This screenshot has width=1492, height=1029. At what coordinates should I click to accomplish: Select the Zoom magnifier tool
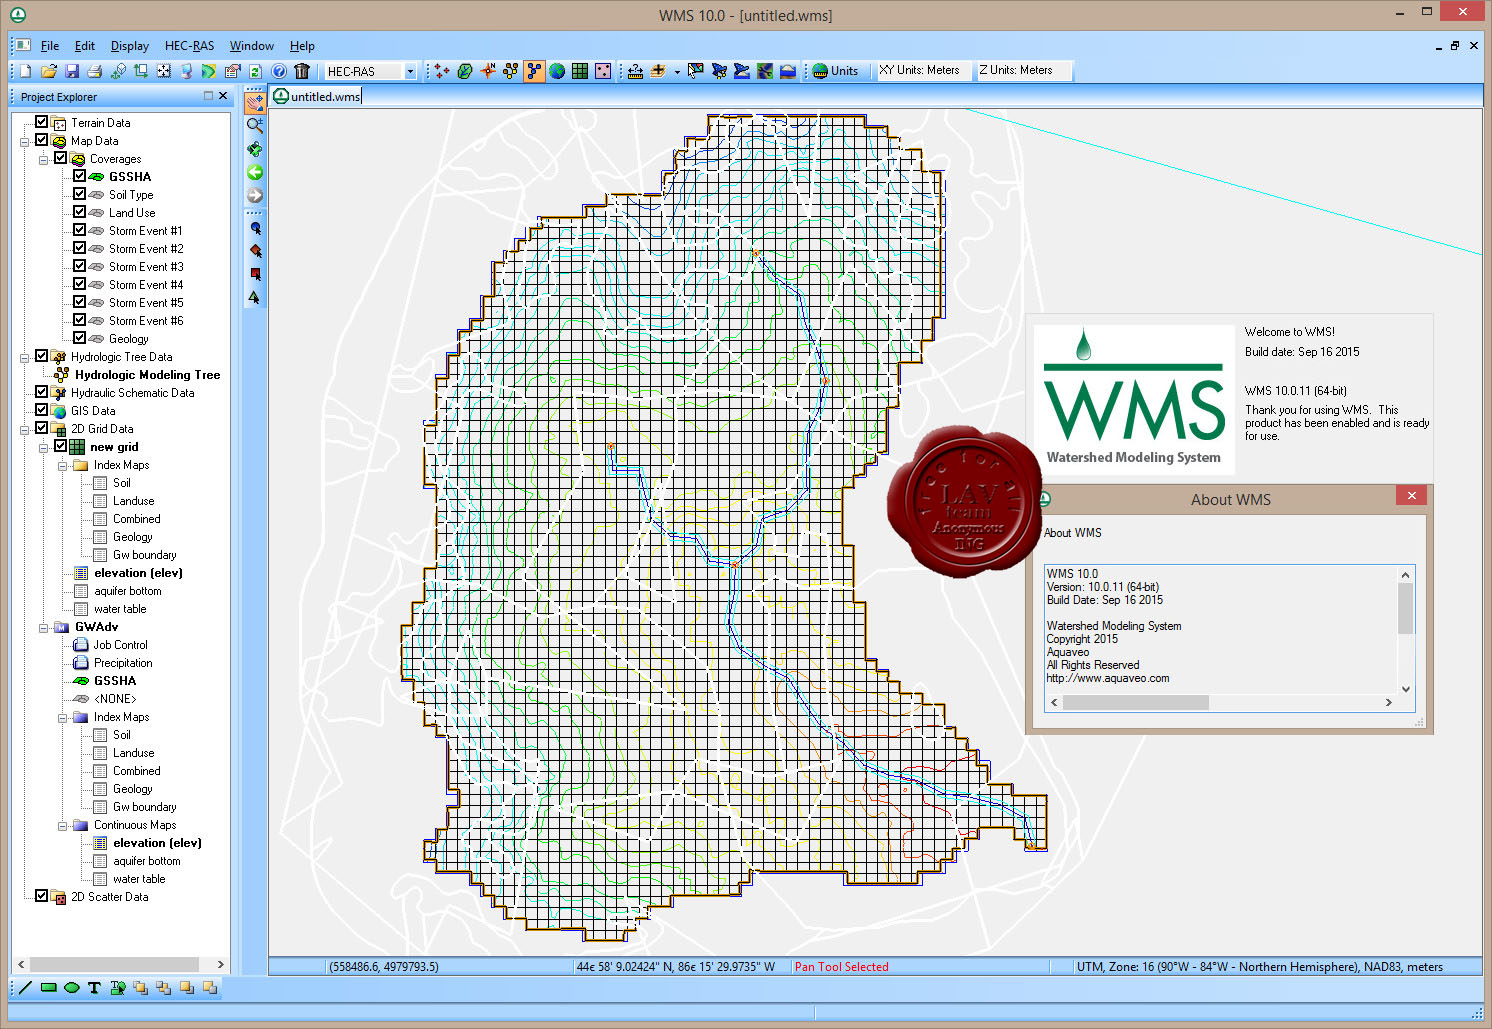click(255, 126)
